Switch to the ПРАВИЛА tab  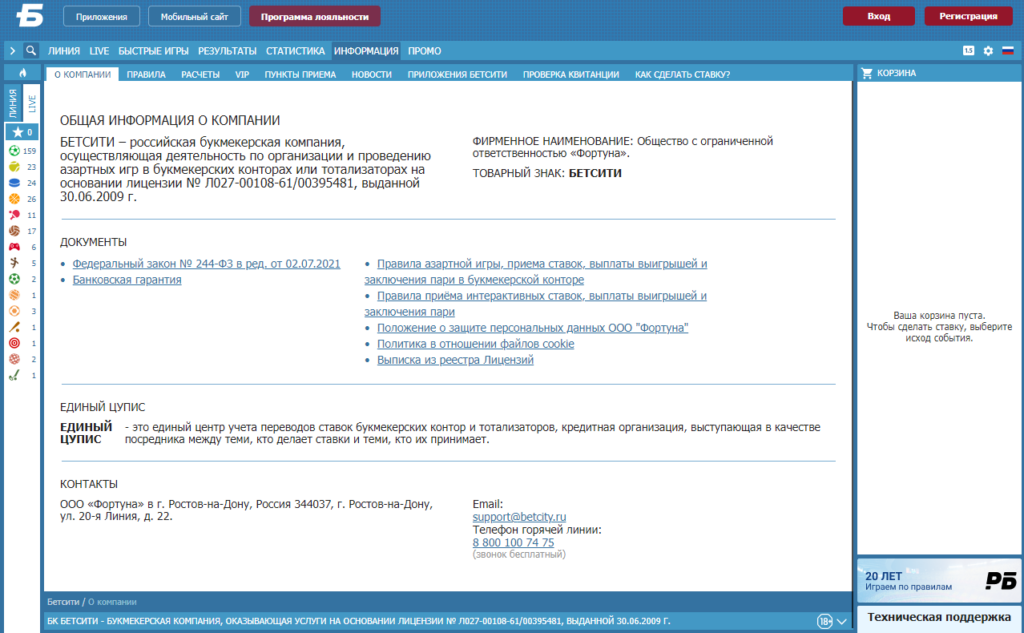(146, 74)
